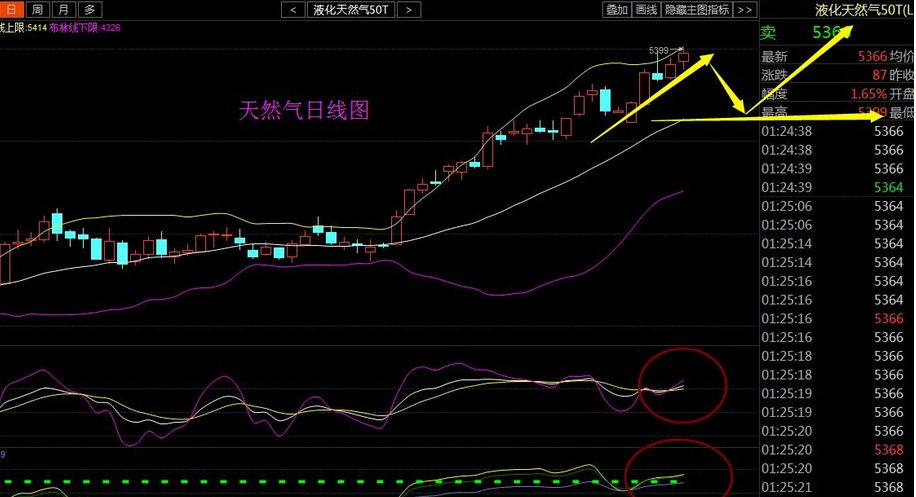Image resolution: width=916 pixels, height=497 pixels.
Task: Open the 多 multi-period tab
Action: (89, 9)
